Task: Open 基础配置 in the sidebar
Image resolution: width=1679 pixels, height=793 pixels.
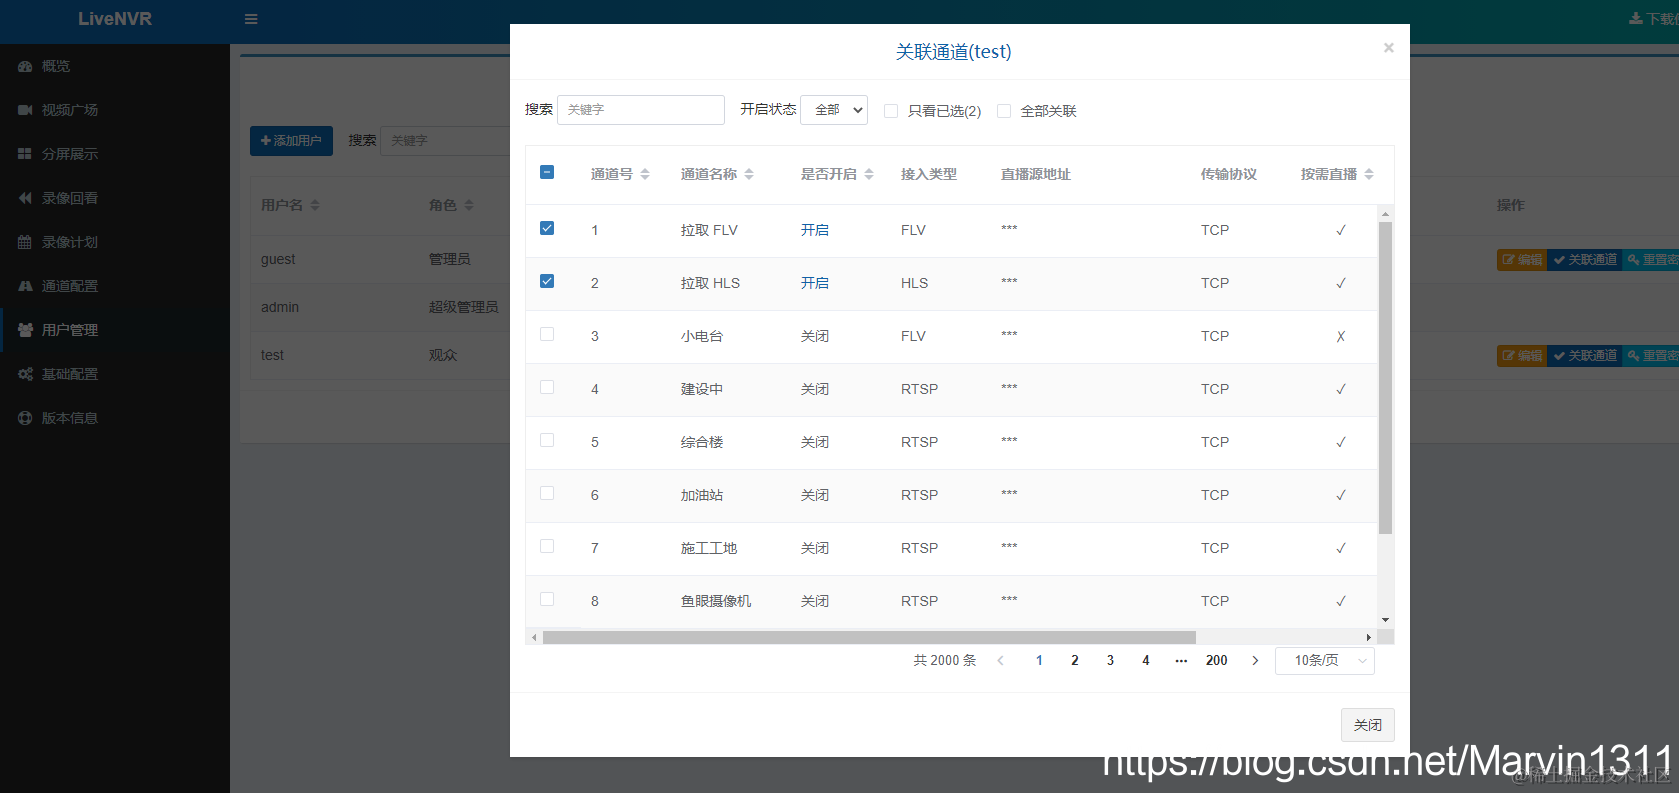Action: 70,374
